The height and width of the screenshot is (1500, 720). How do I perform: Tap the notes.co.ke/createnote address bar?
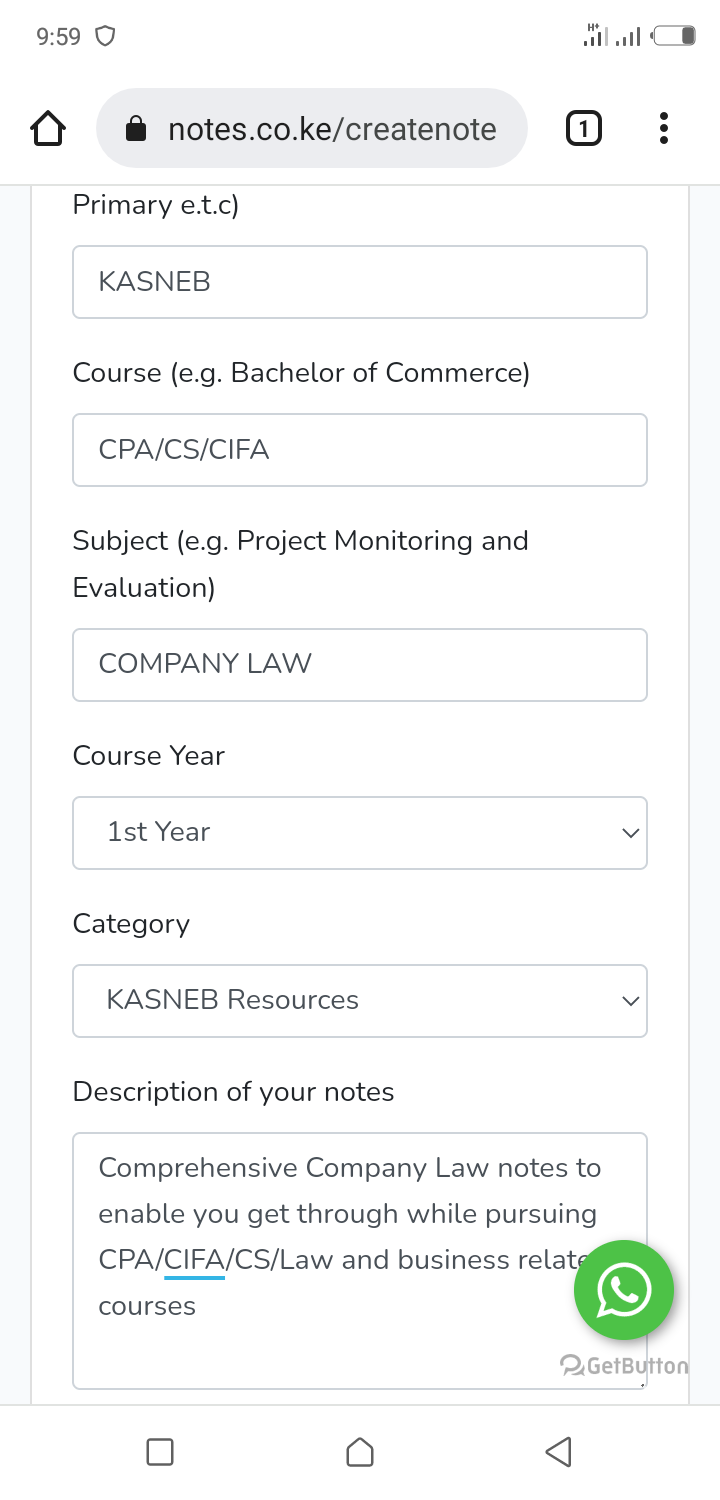coord(331,129)
